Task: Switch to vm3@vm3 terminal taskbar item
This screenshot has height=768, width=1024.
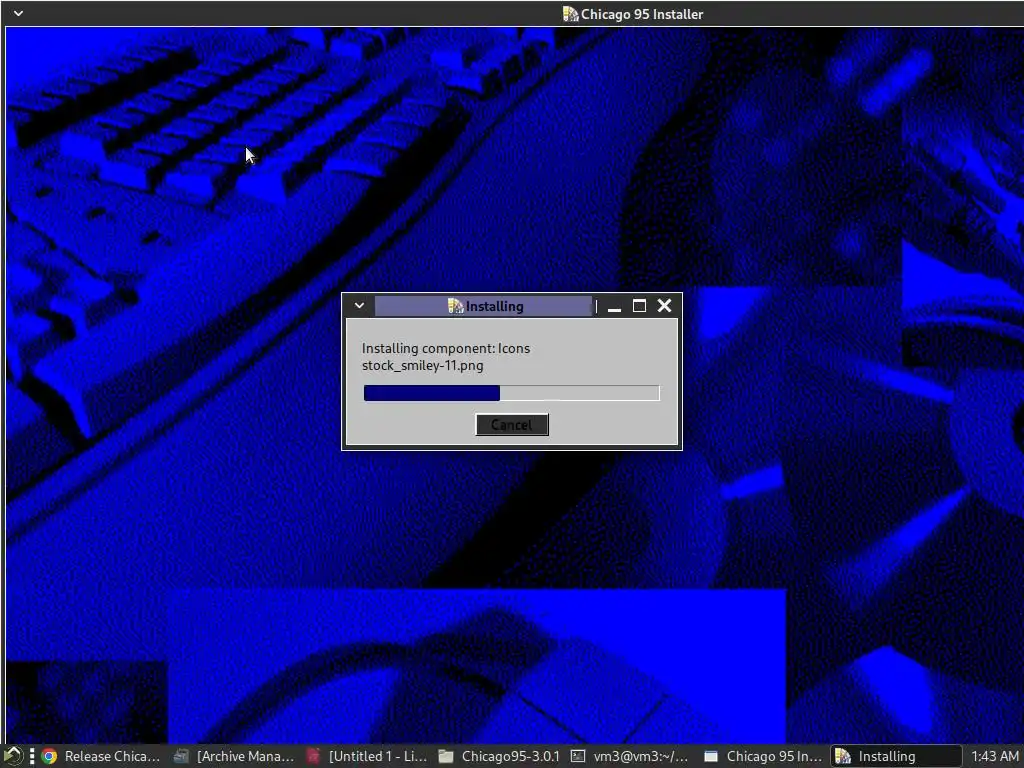Action: [630, 756]
